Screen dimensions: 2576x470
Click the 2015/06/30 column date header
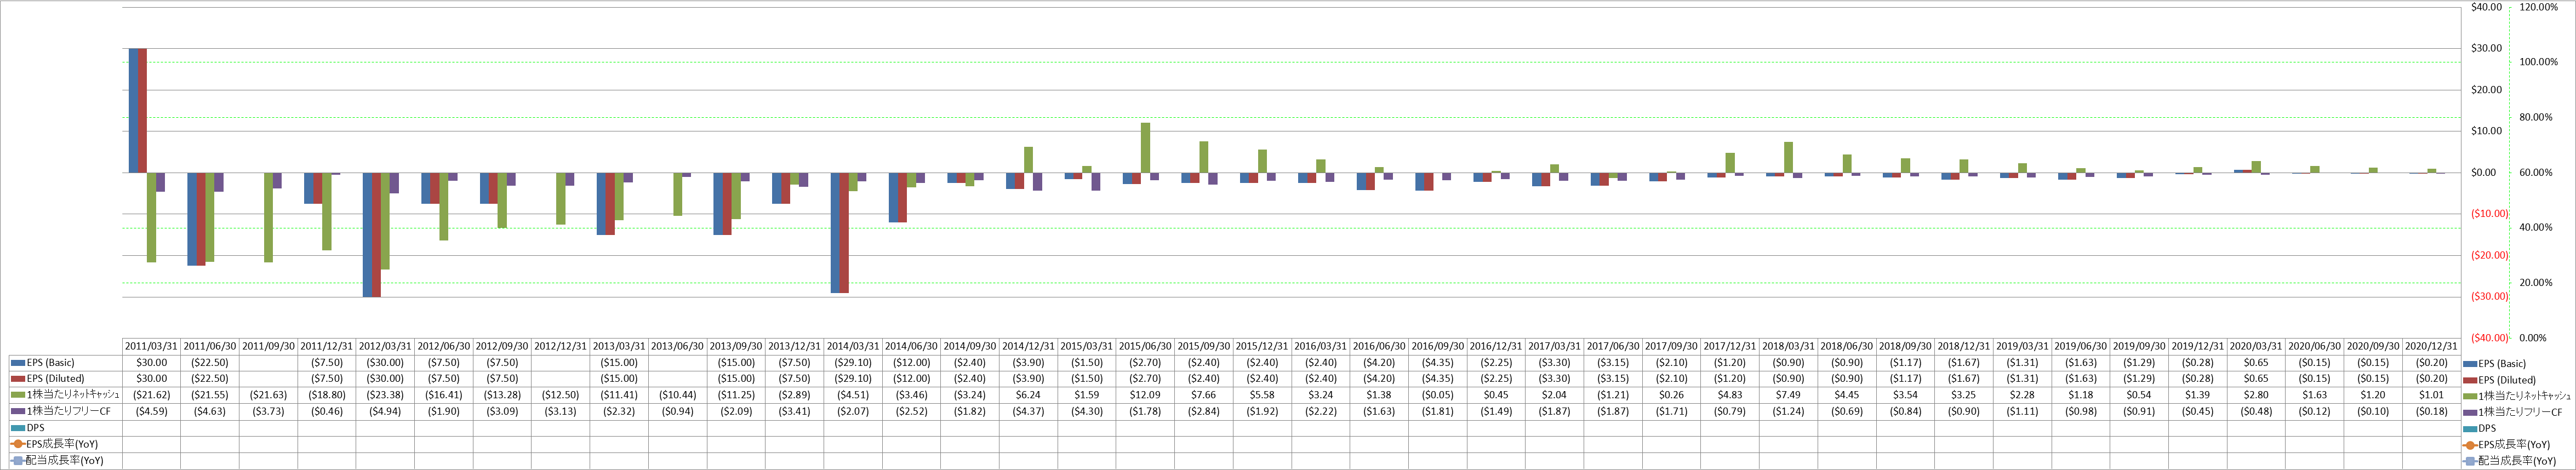1145,346
